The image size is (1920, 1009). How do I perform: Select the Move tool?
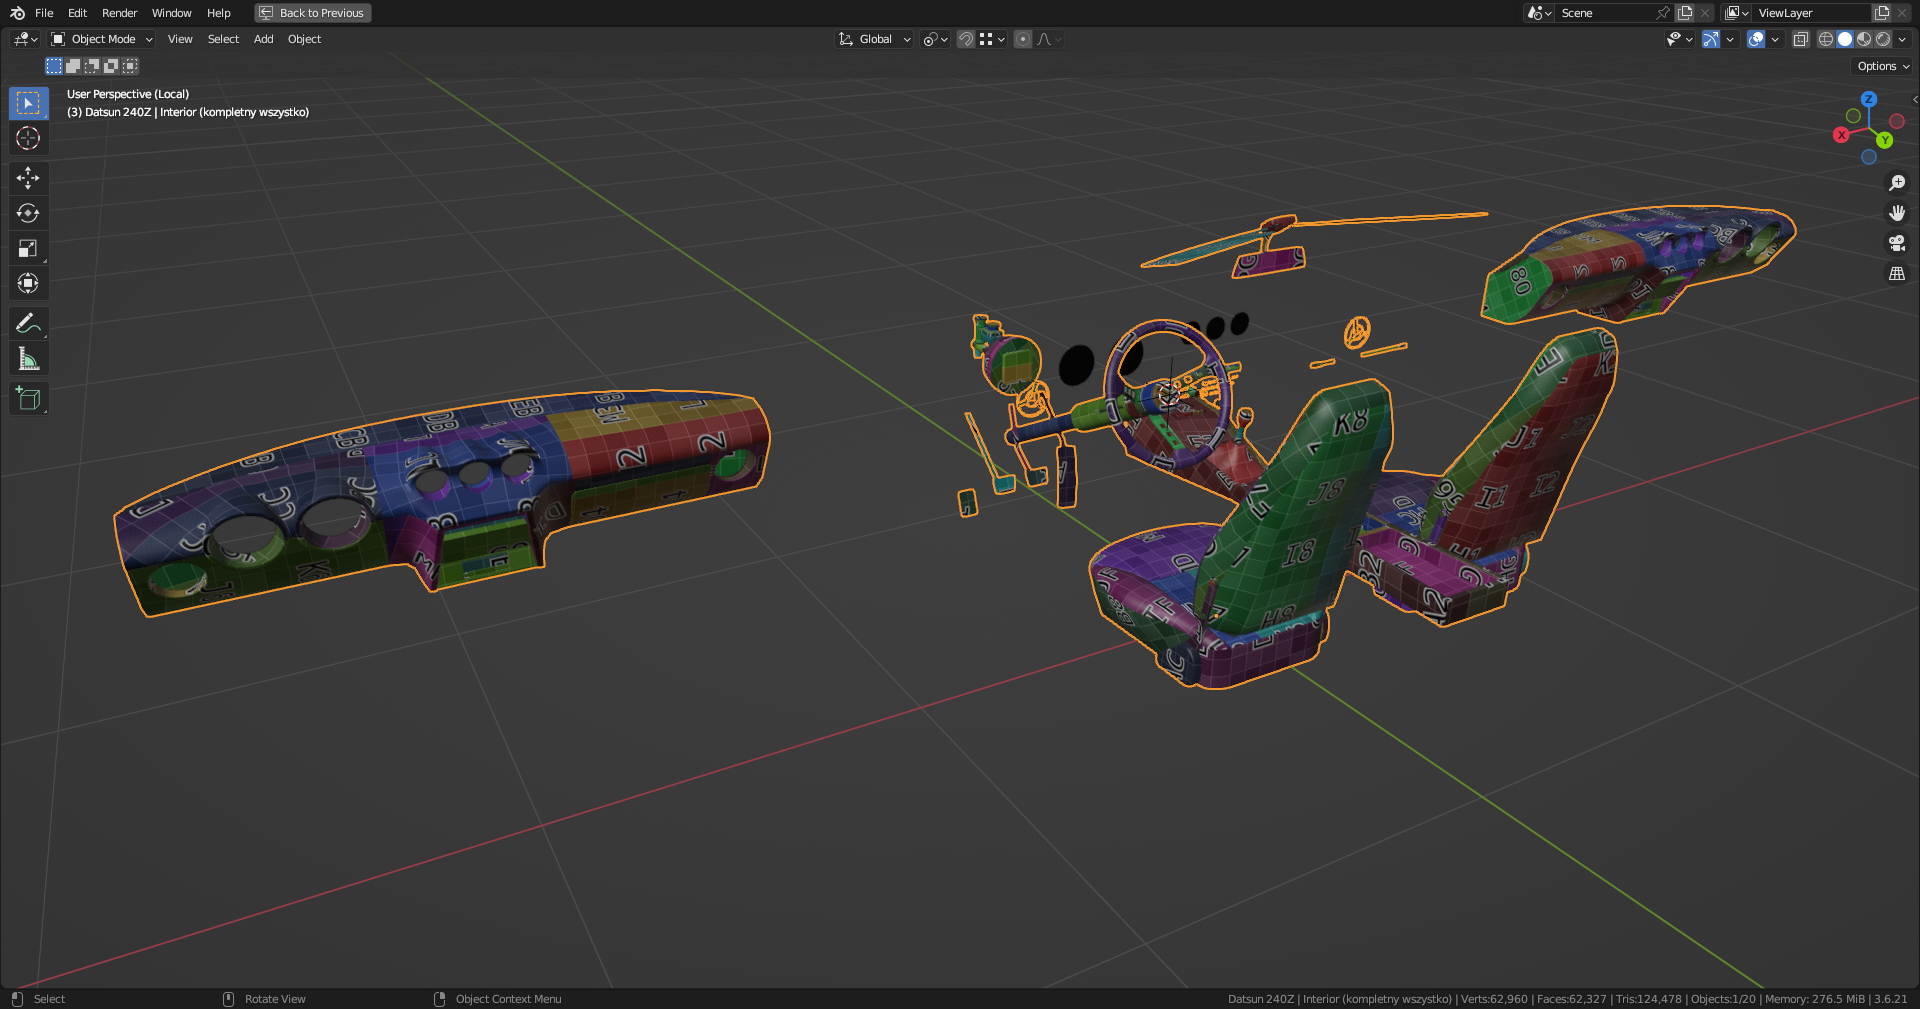click(x=28, y=178)
